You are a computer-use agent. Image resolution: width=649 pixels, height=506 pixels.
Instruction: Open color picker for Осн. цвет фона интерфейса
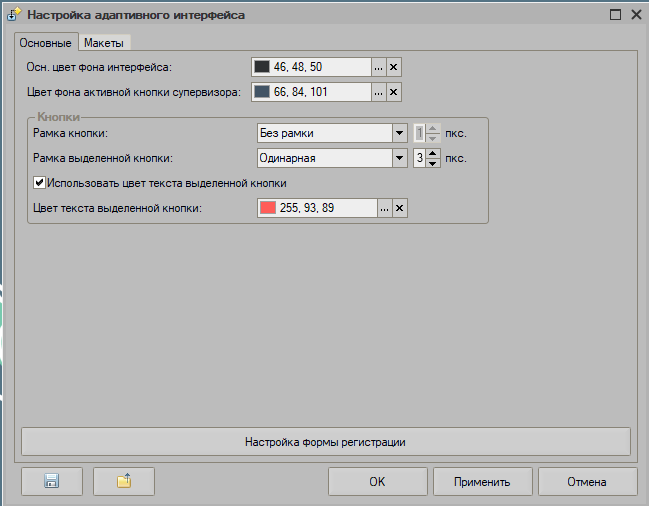pyautogui.click(x=378, y=67)
